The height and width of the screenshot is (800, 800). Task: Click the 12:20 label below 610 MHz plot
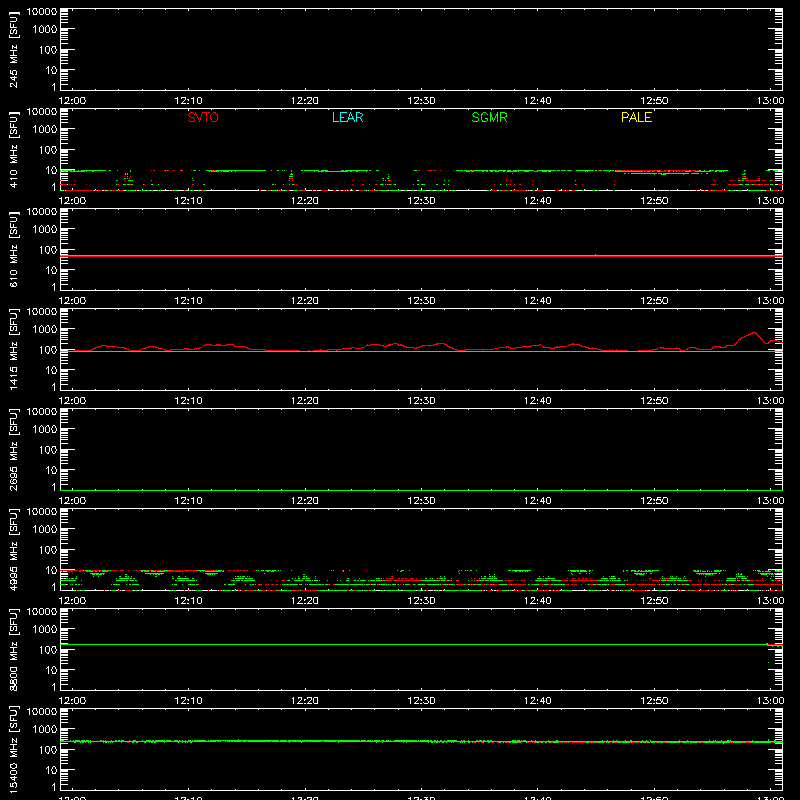tap(305, 301)
